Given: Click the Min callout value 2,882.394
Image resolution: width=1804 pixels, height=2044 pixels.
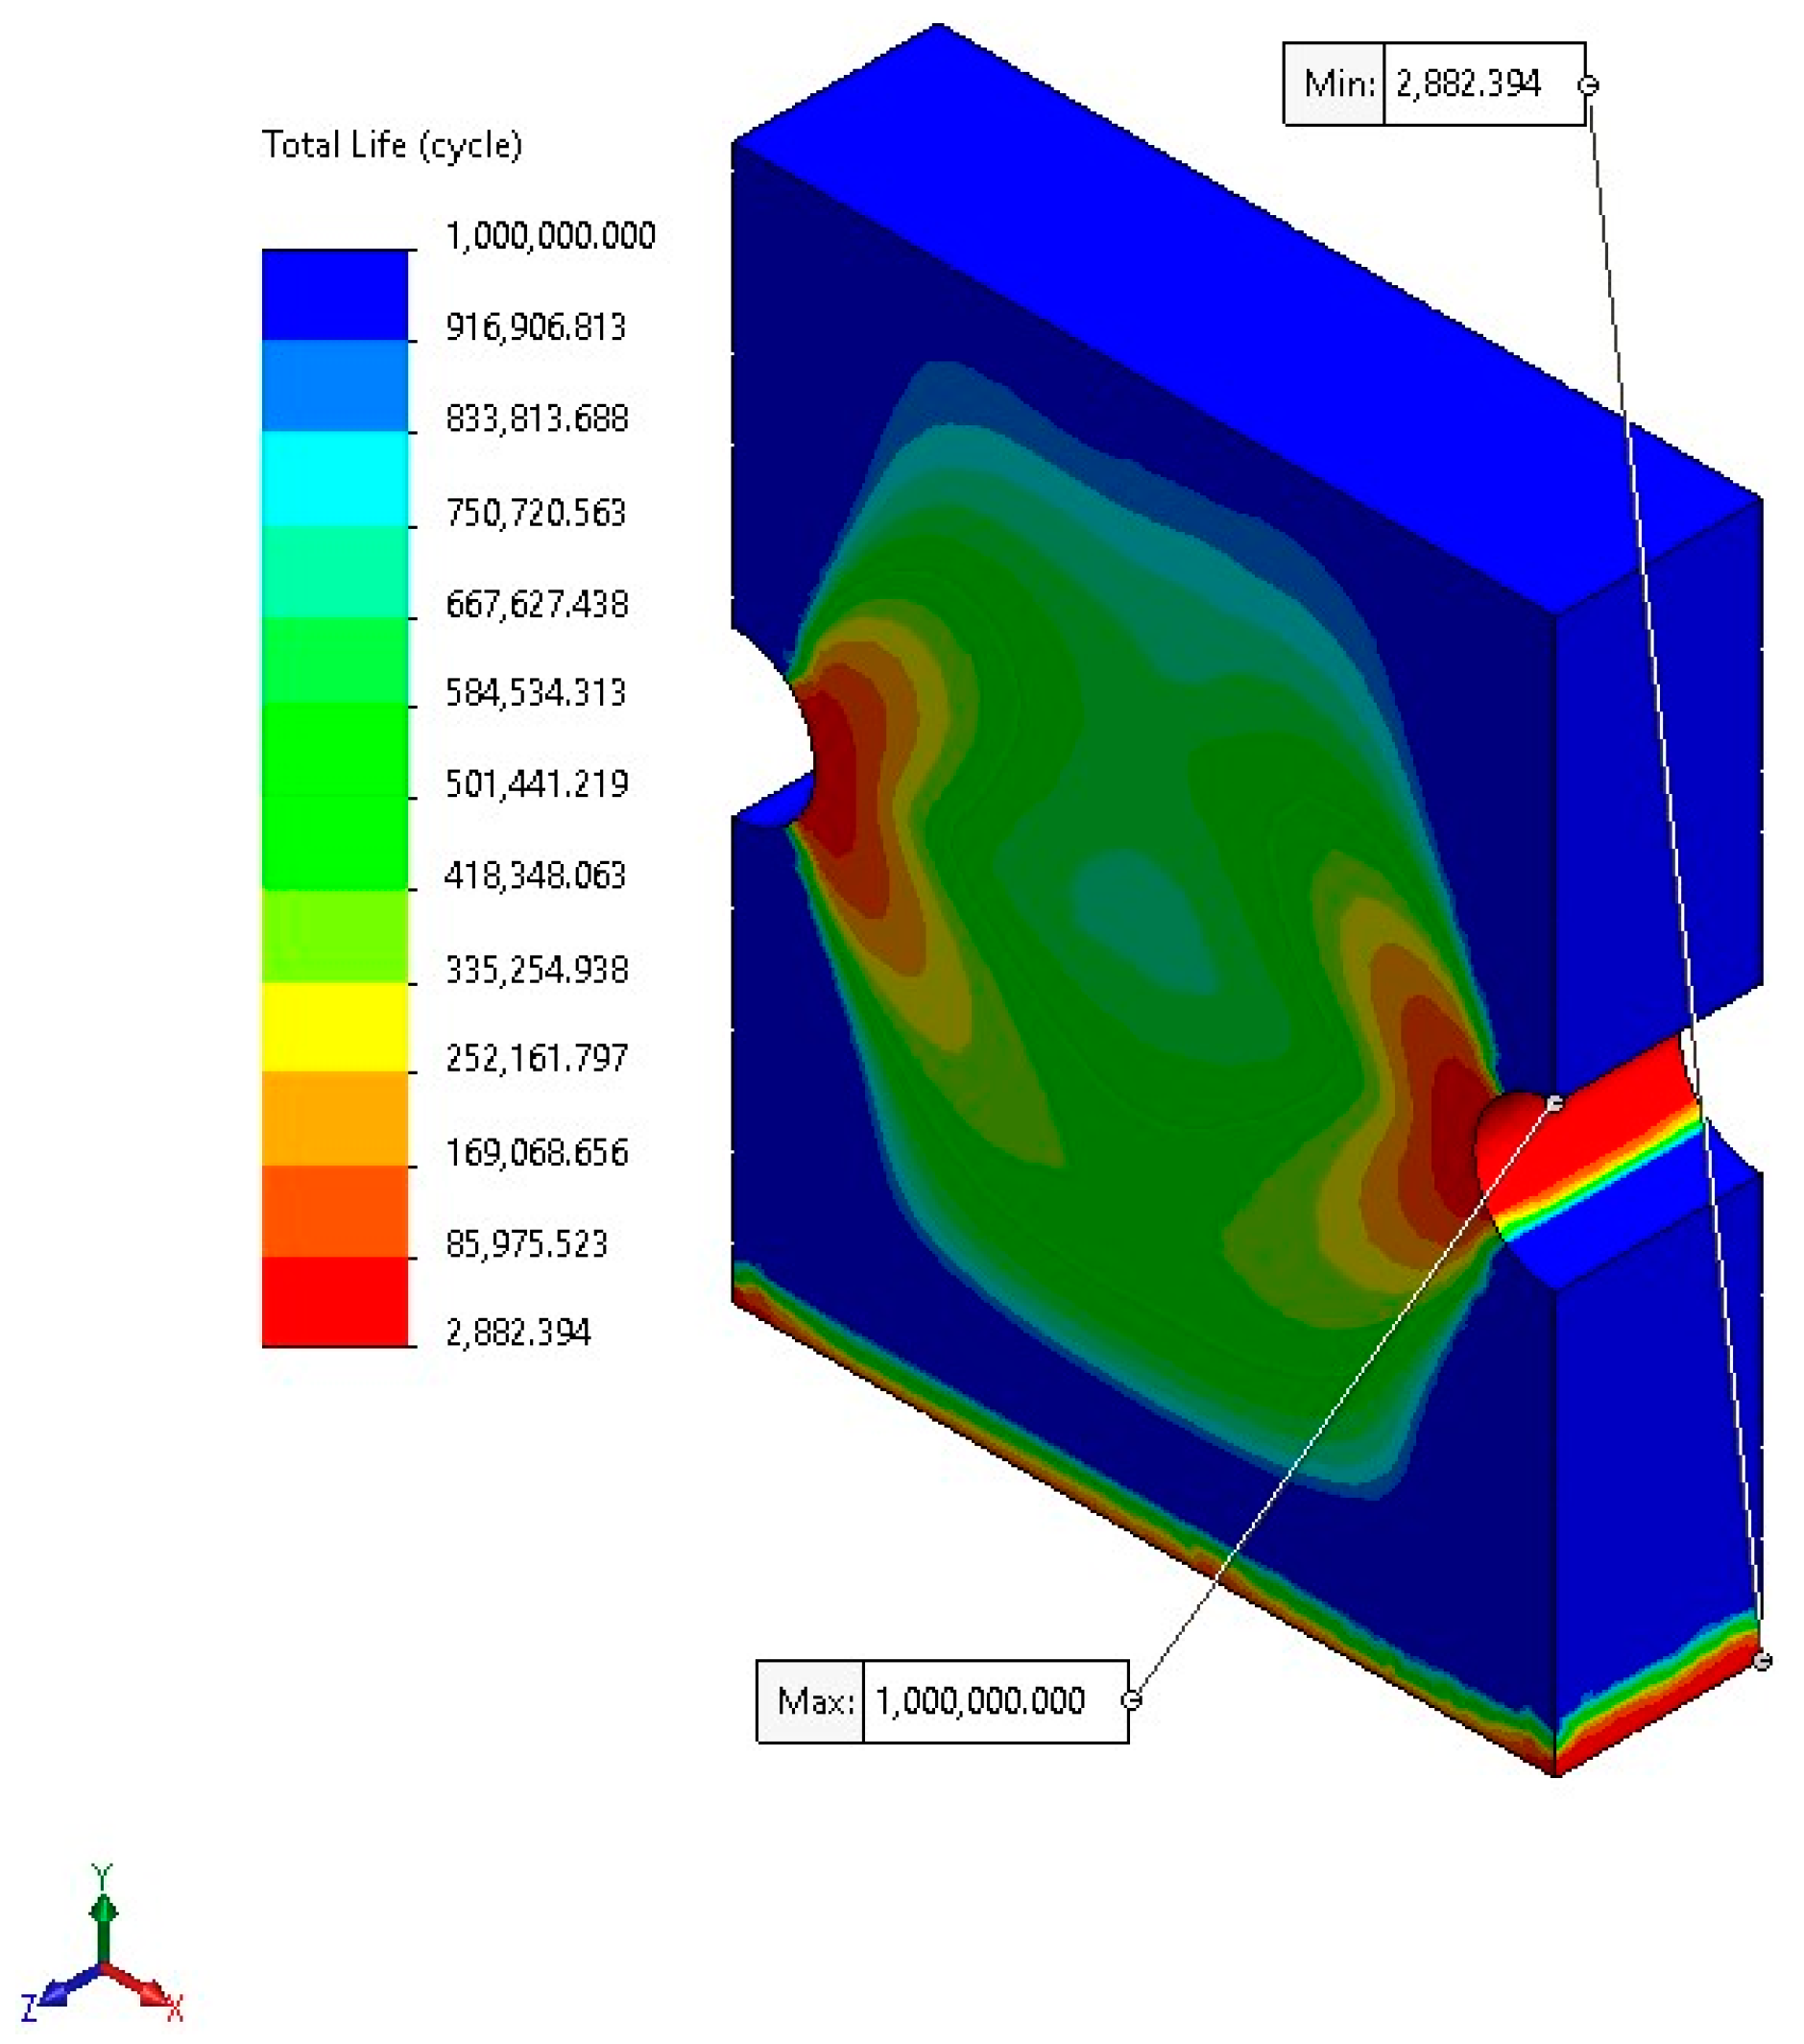Looking at the screenshot, I should (x=1468, y=84).
